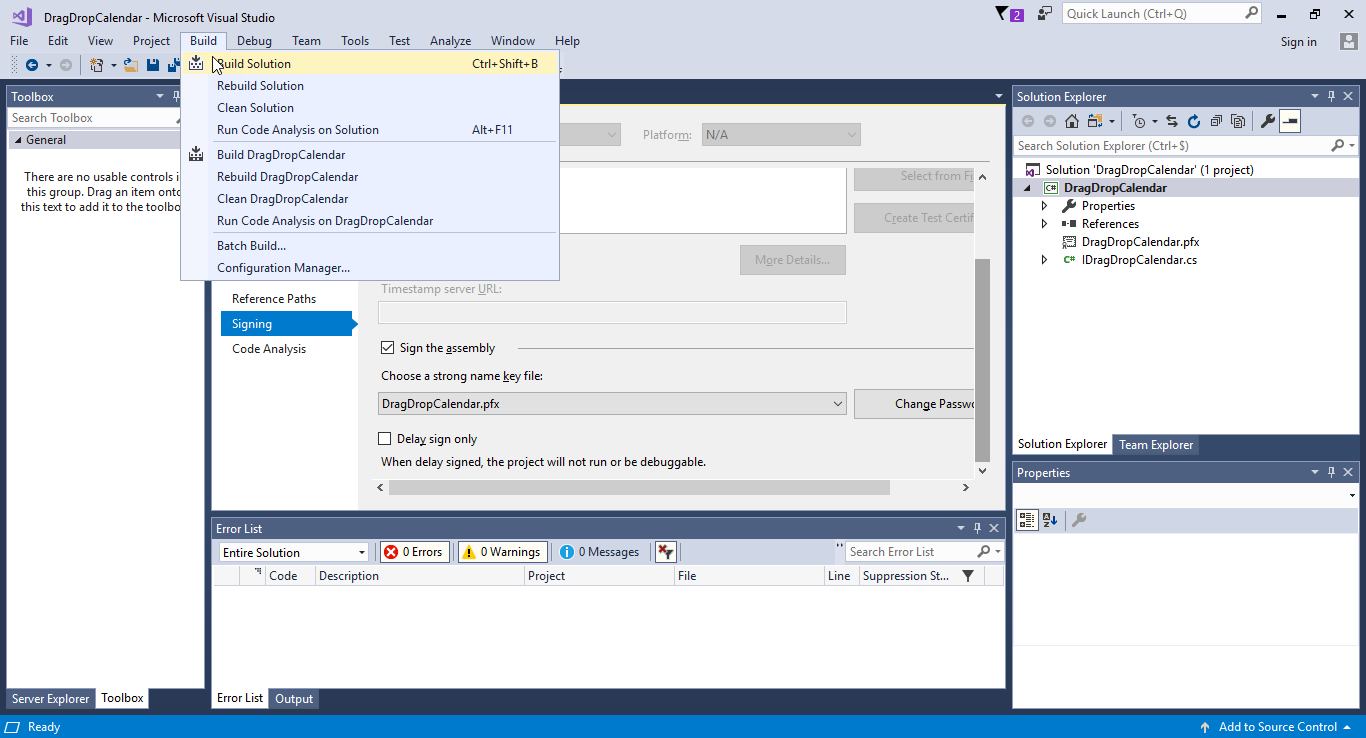This screenshot has width=1366, height=738.
Task: Open Reference Paths settings page
Action: pyautogui.click(x=274, y=299)
